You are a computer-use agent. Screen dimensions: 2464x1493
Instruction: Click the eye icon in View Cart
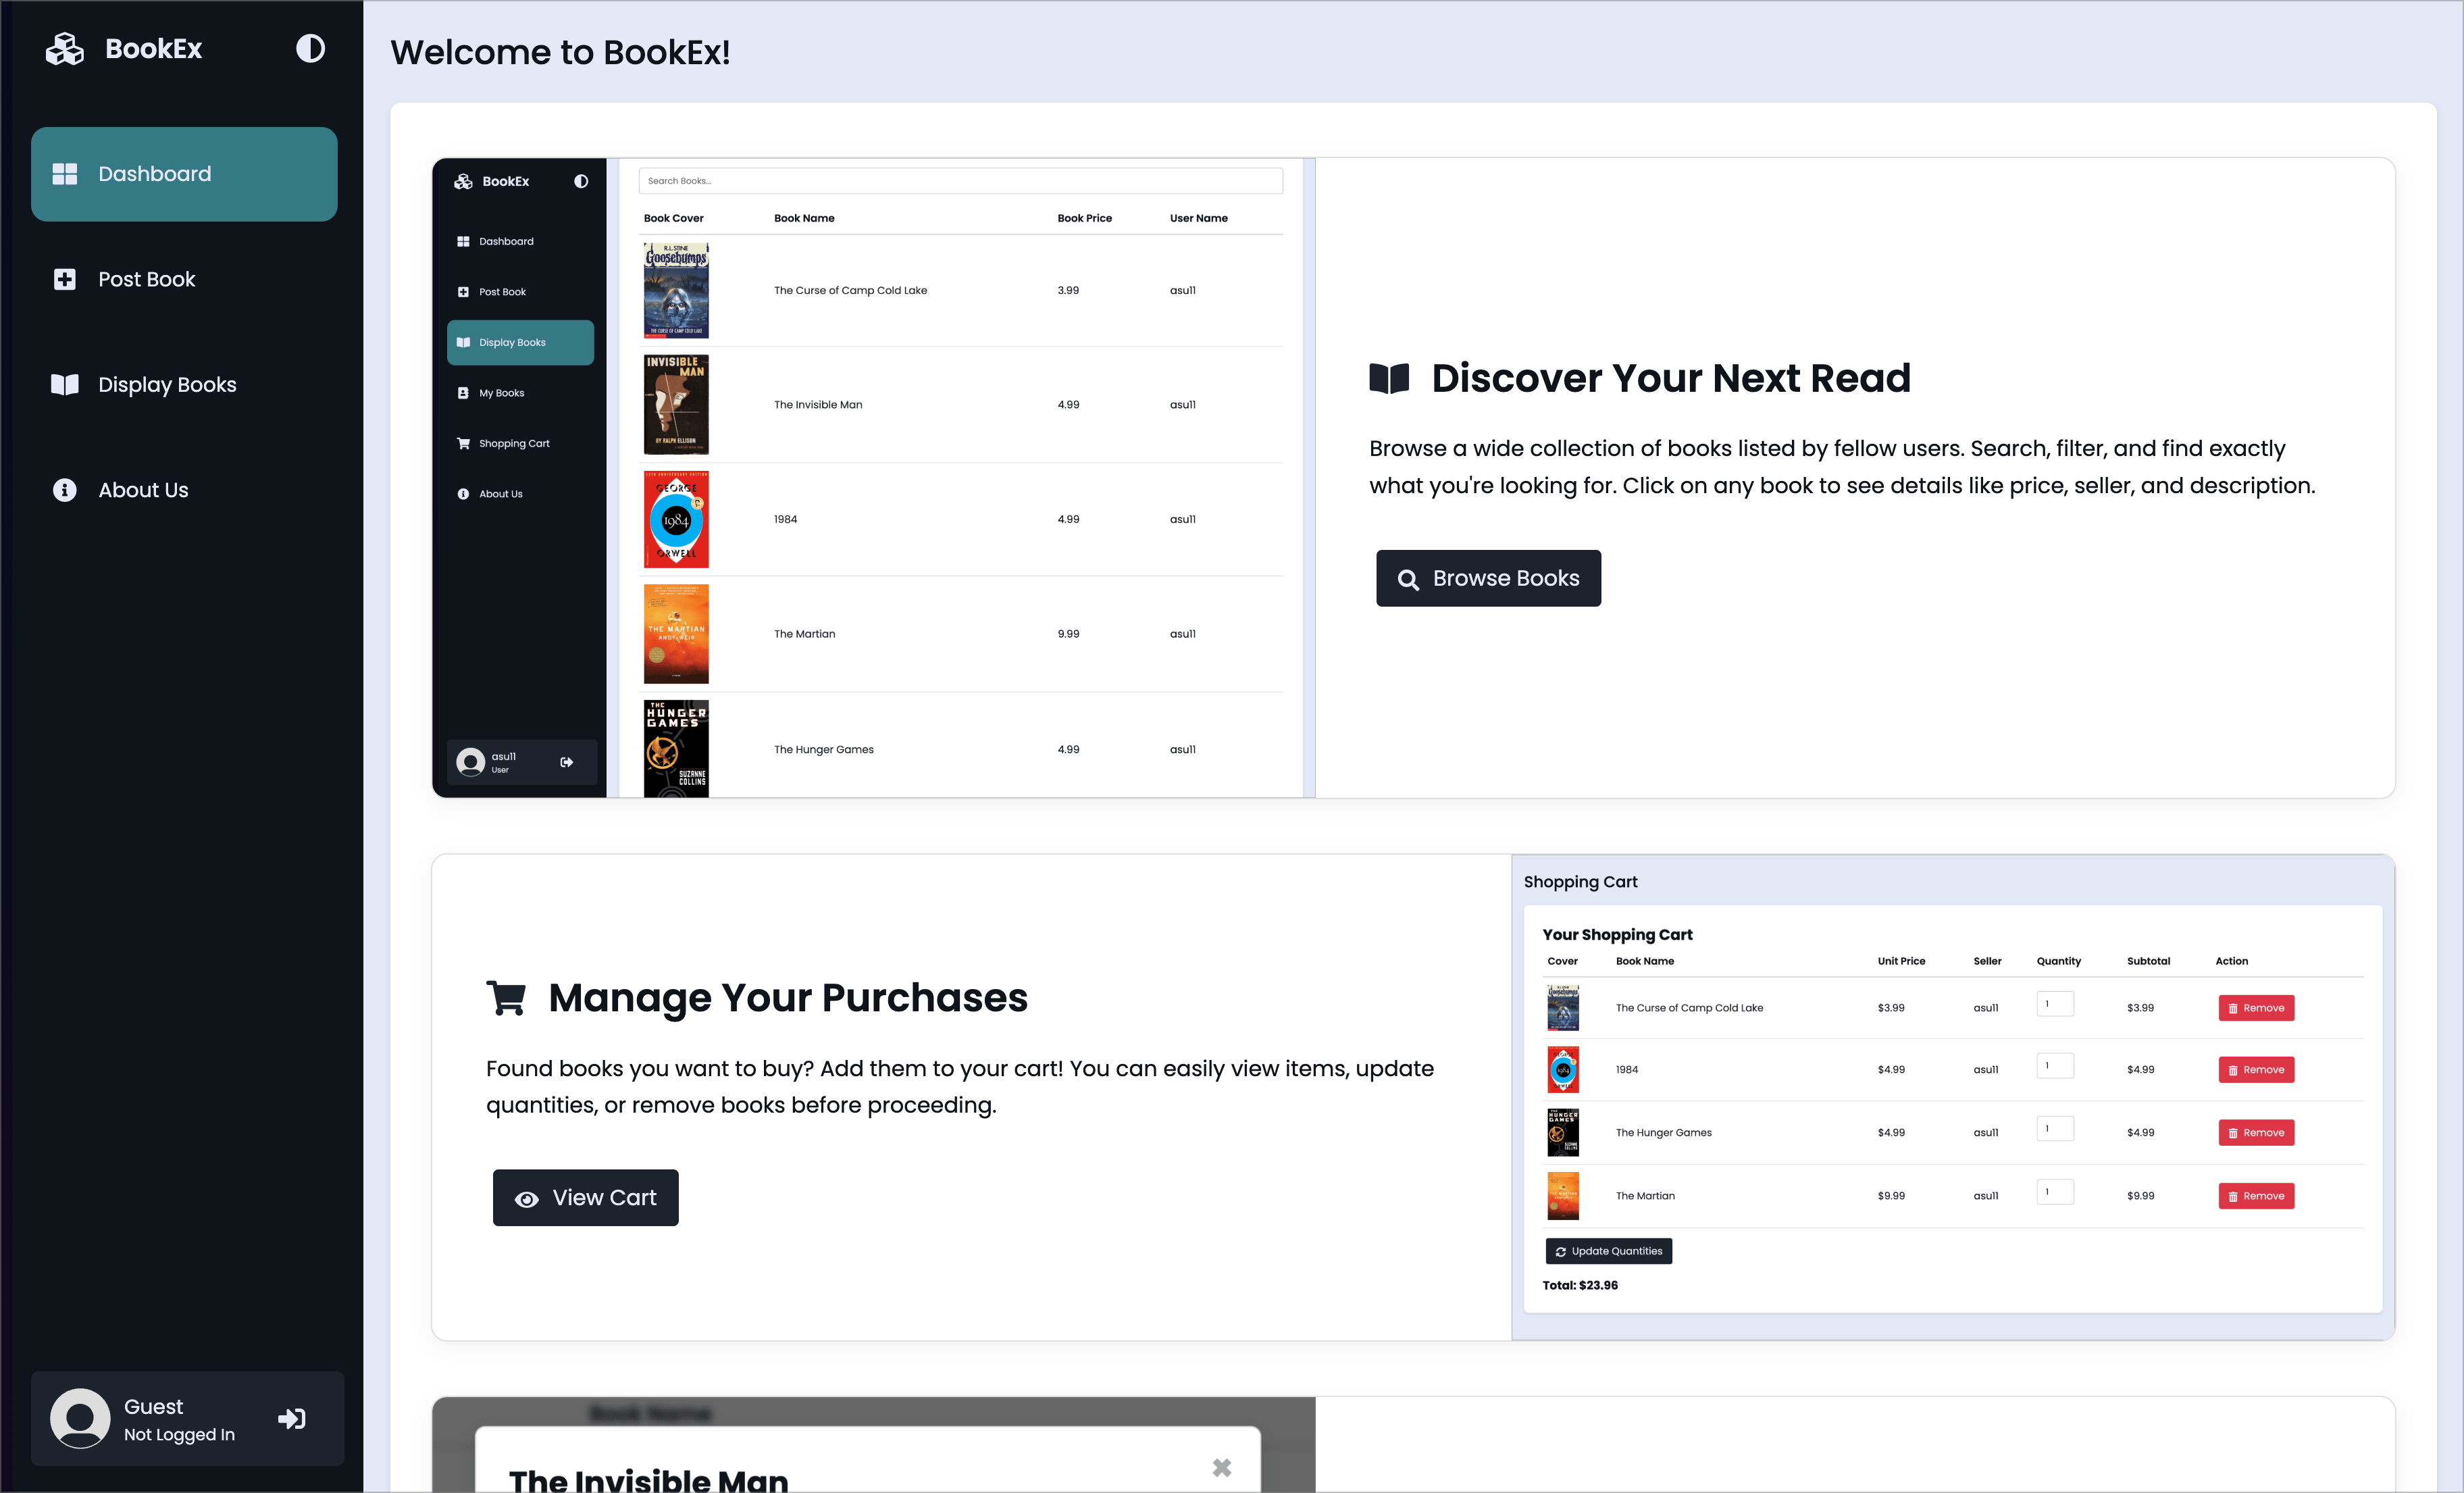coord(527,1199)
